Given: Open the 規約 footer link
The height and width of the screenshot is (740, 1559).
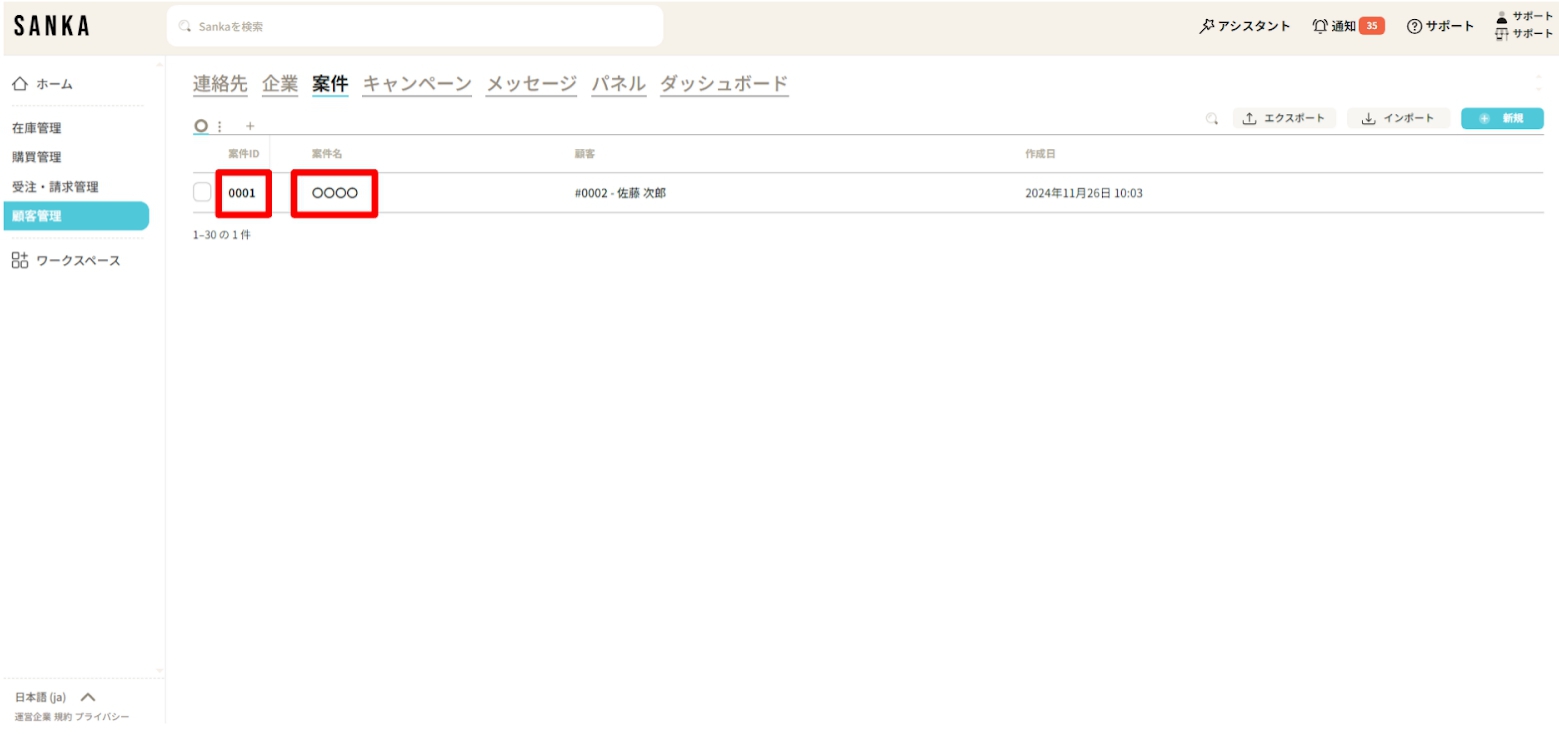Looking at the screenshot, I should (x=62, y=718).
